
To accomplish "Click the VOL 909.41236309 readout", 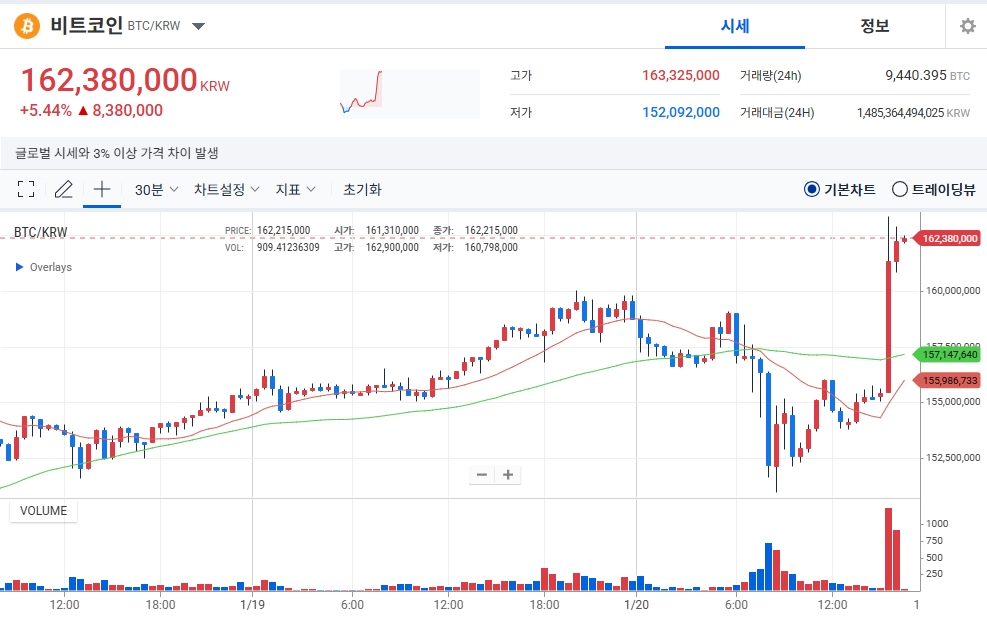I will click(272, 247).
